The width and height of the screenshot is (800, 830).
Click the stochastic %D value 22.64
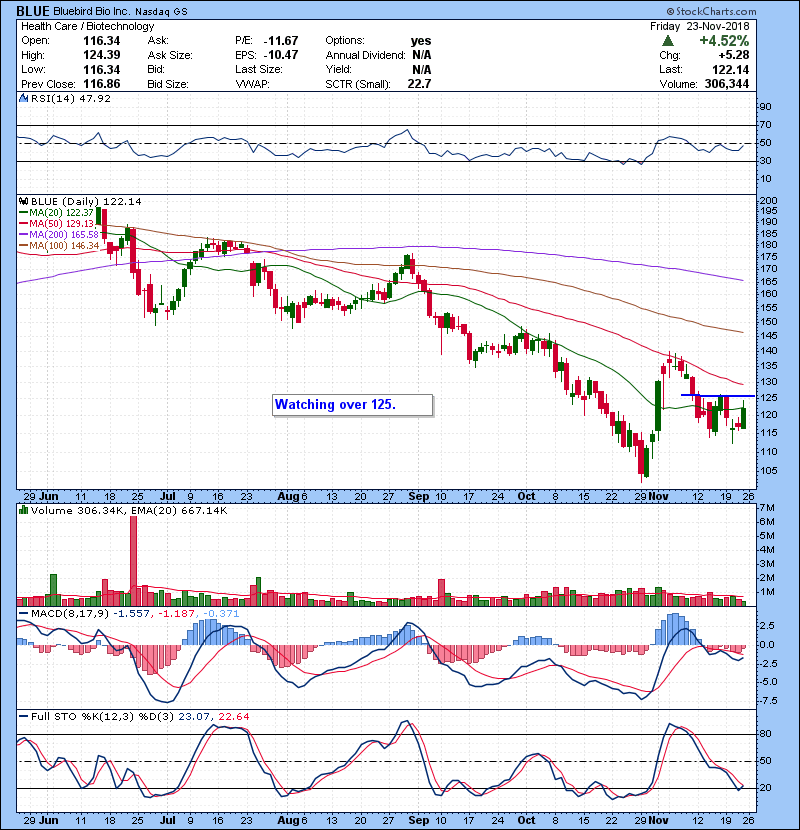(x=234, y=716)
